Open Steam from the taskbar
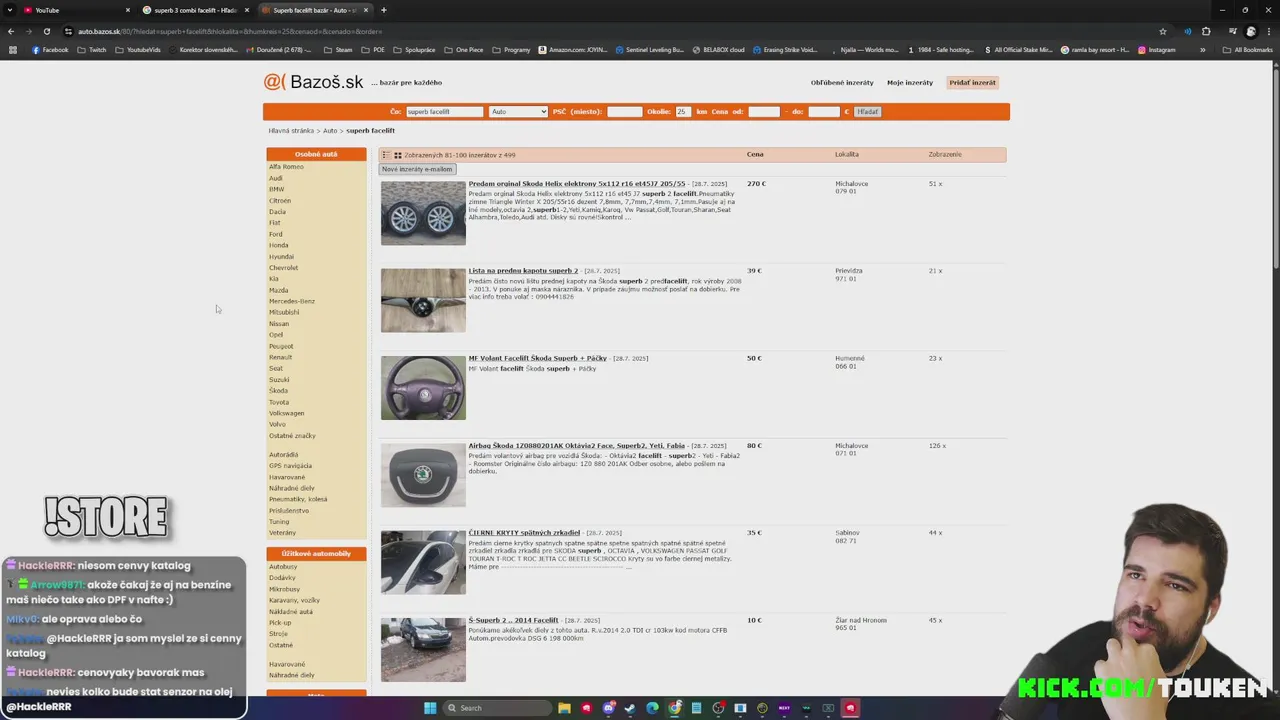The width and height of the screenshot is (1280, 720). click(x=630, y=708)
